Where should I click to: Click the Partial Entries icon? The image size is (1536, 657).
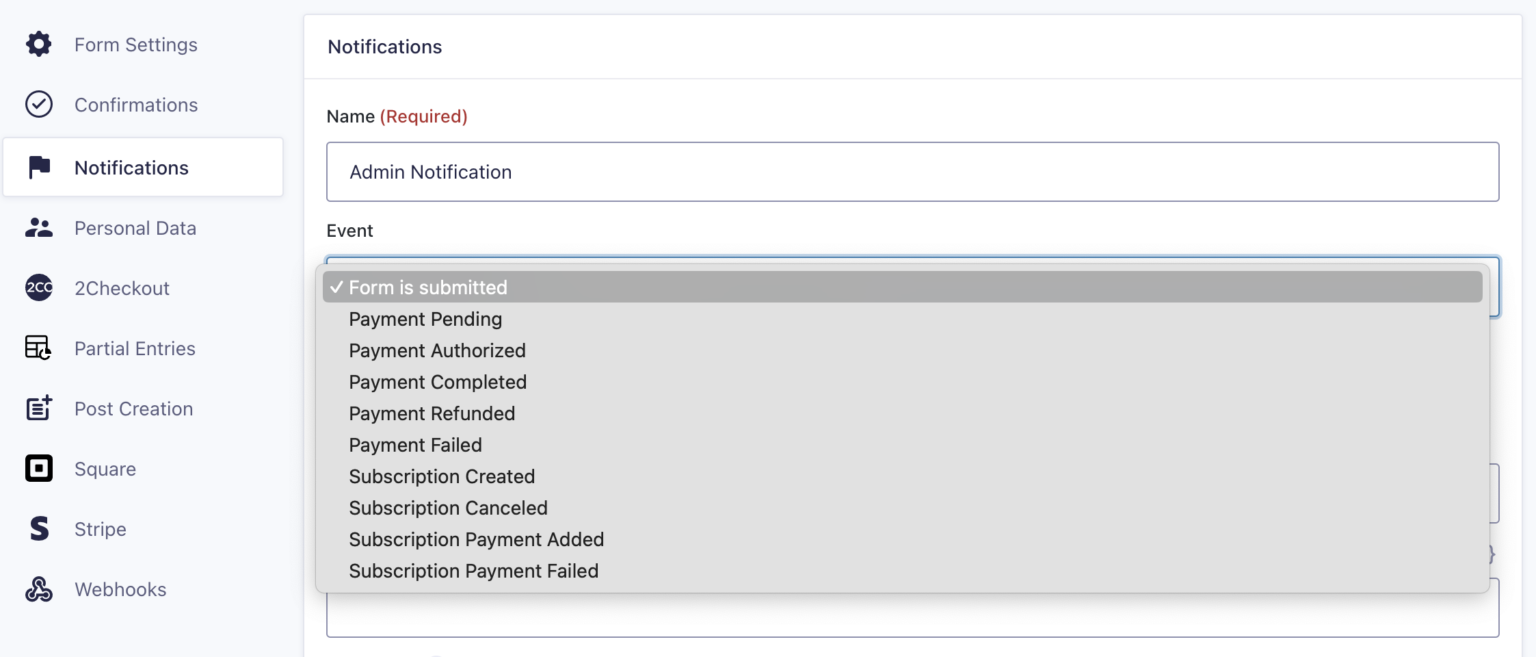coord(38,348)
